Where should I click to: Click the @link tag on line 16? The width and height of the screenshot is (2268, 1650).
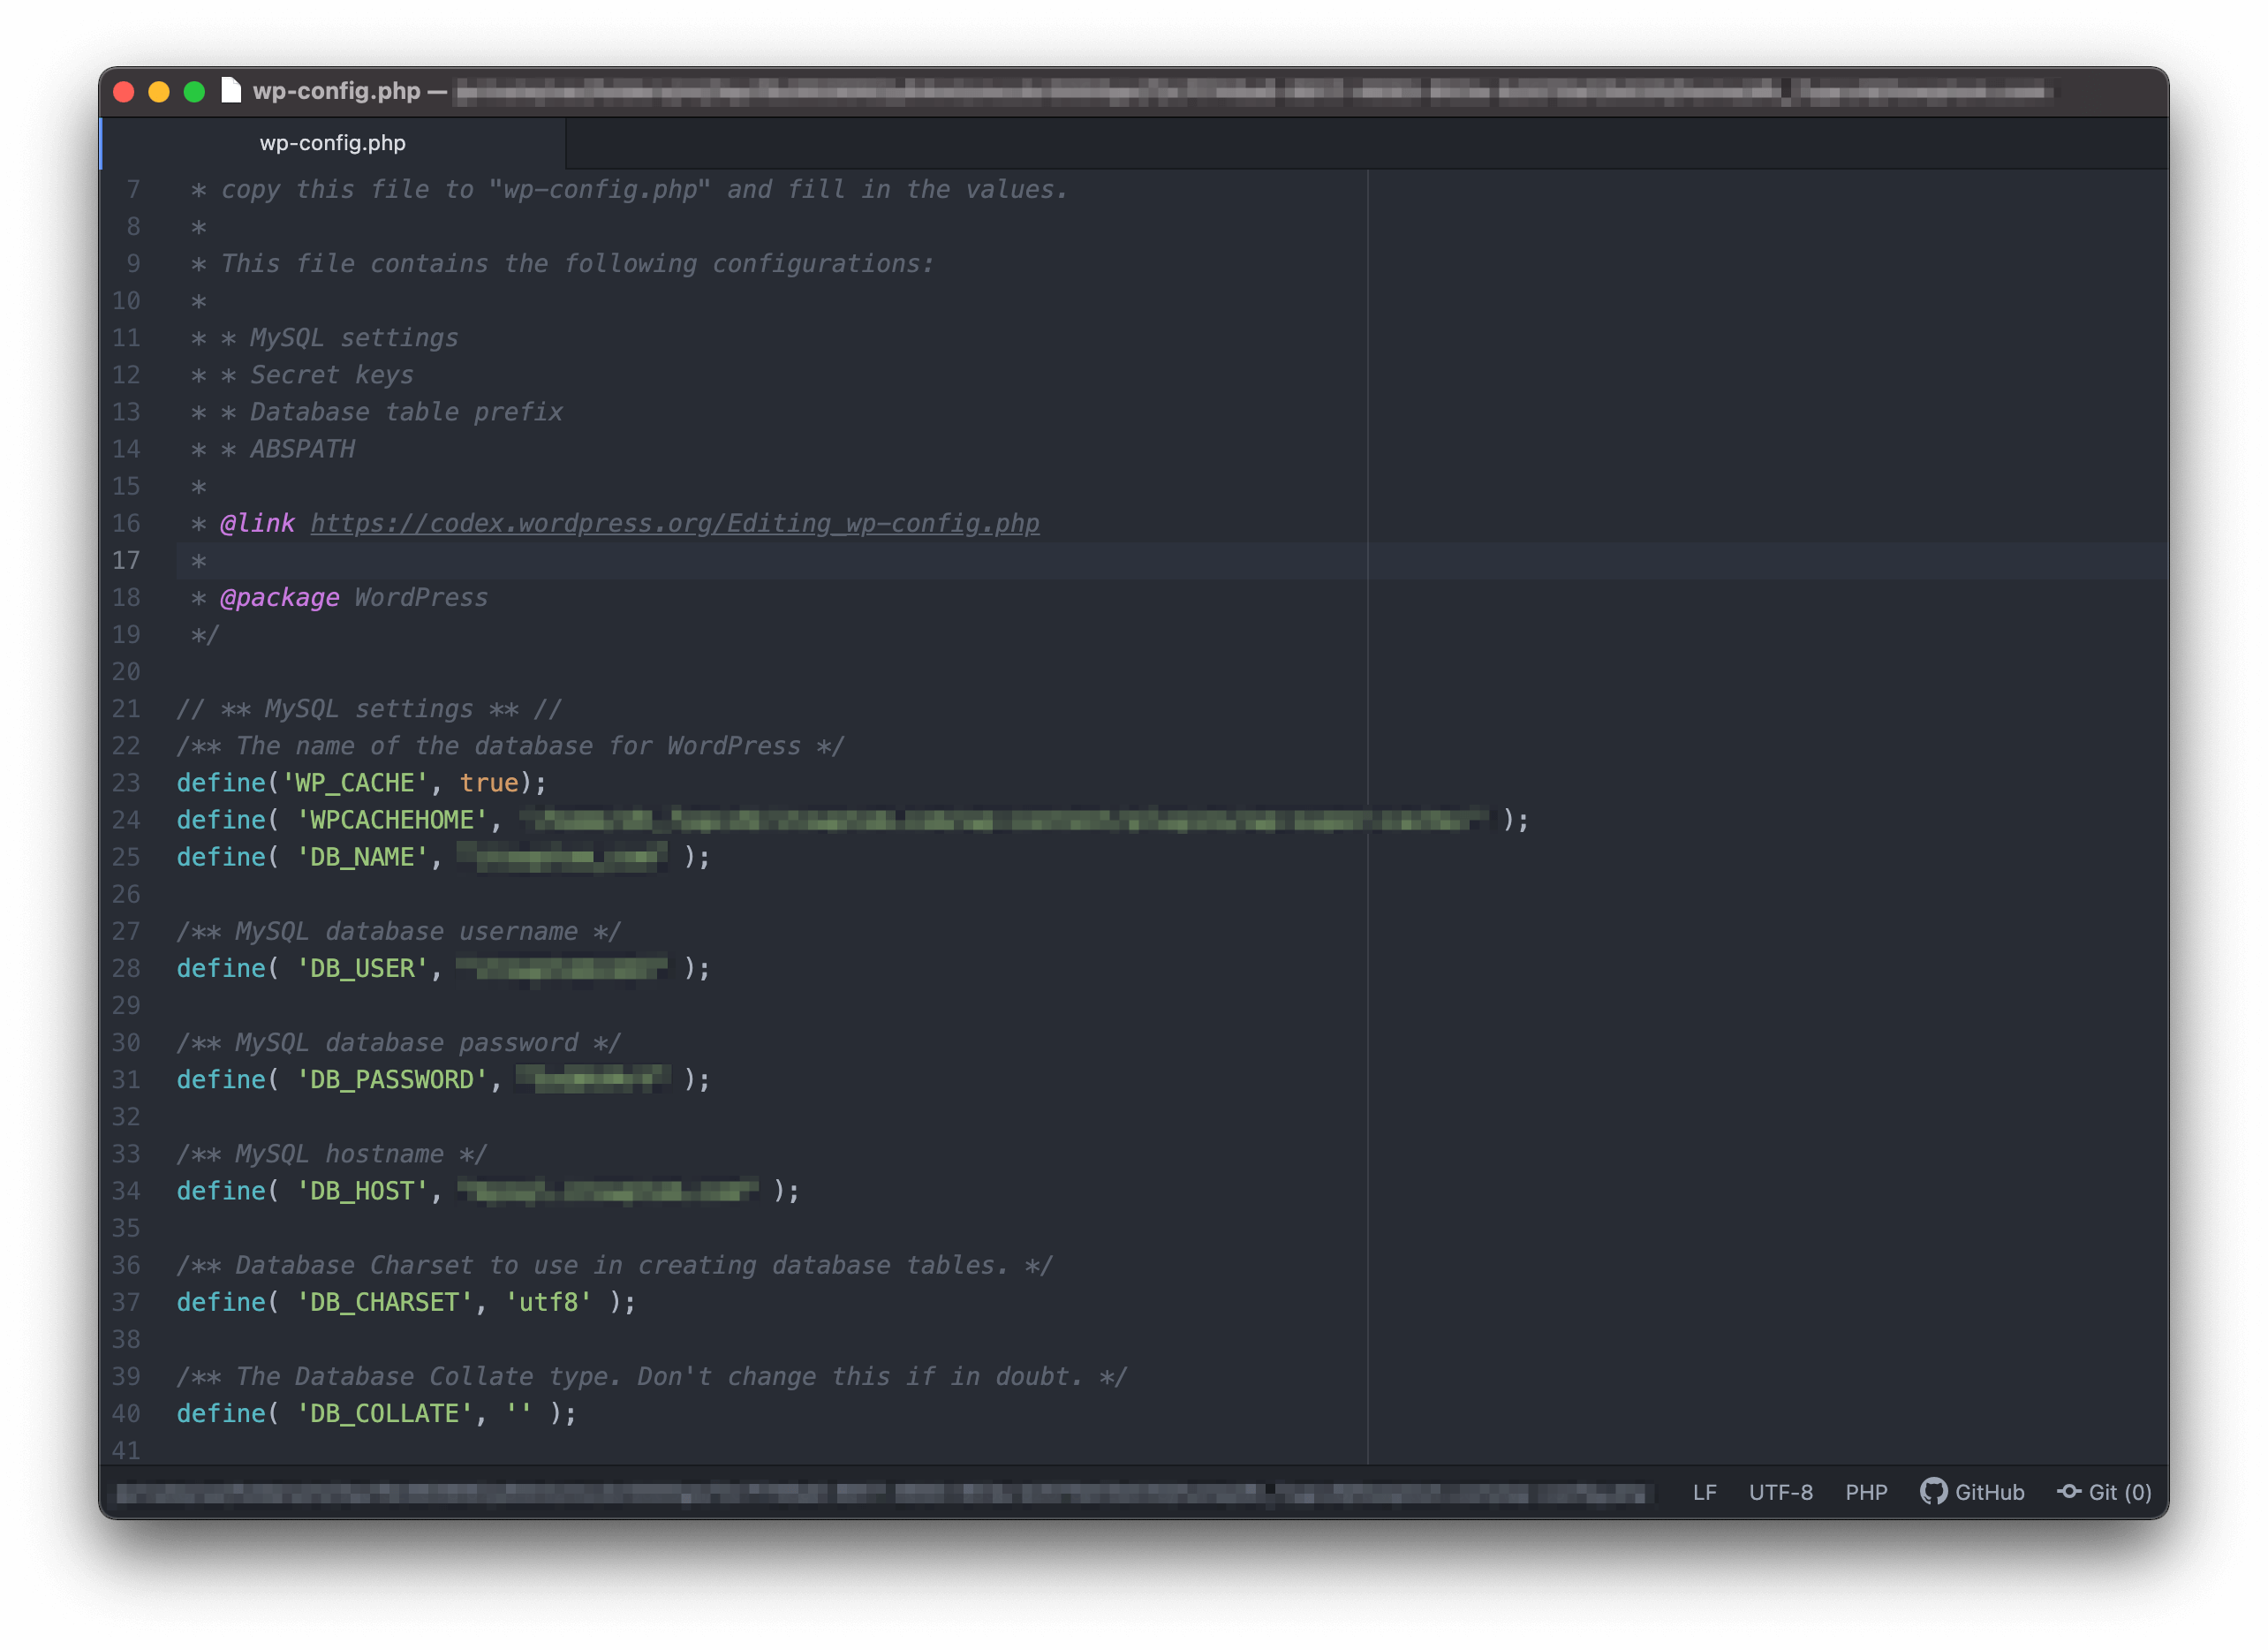257,523
